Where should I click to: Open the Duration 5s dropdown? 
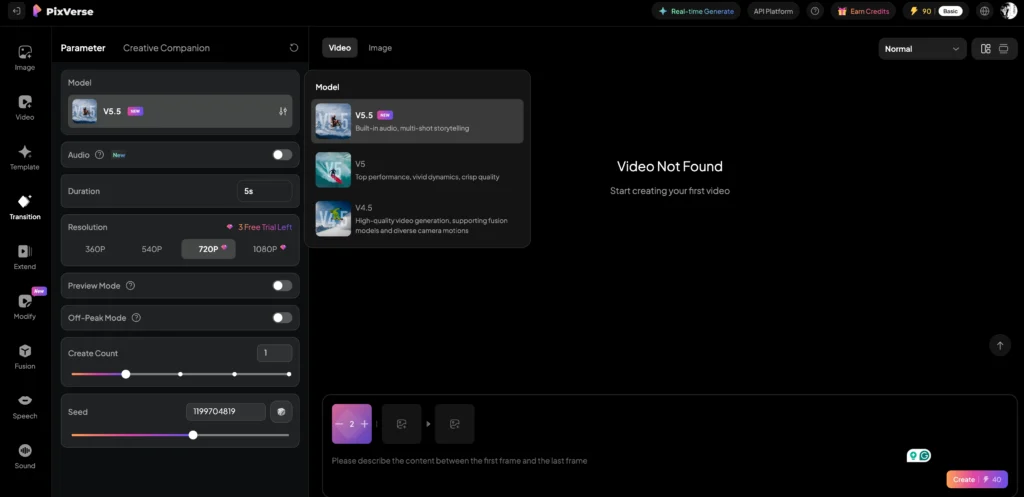click(x=264, y=191)
